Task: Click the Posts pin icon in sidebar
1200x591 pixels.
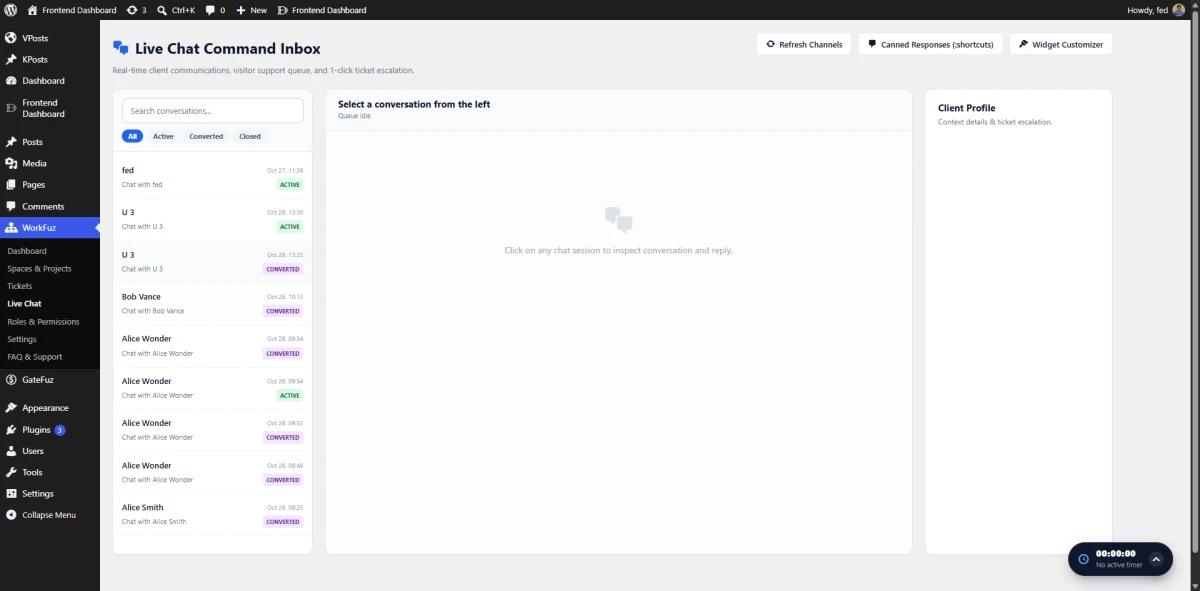Action: point(11,142)
